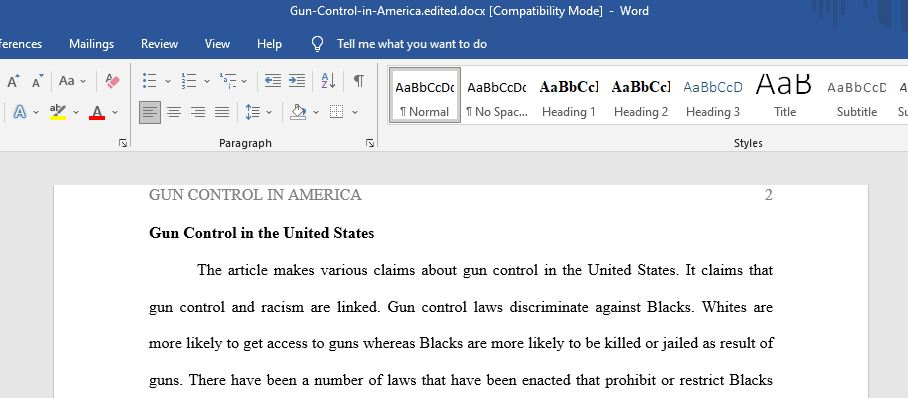
Task: Open highlight color dropdown arrow
Action: [x=75, y=112]
